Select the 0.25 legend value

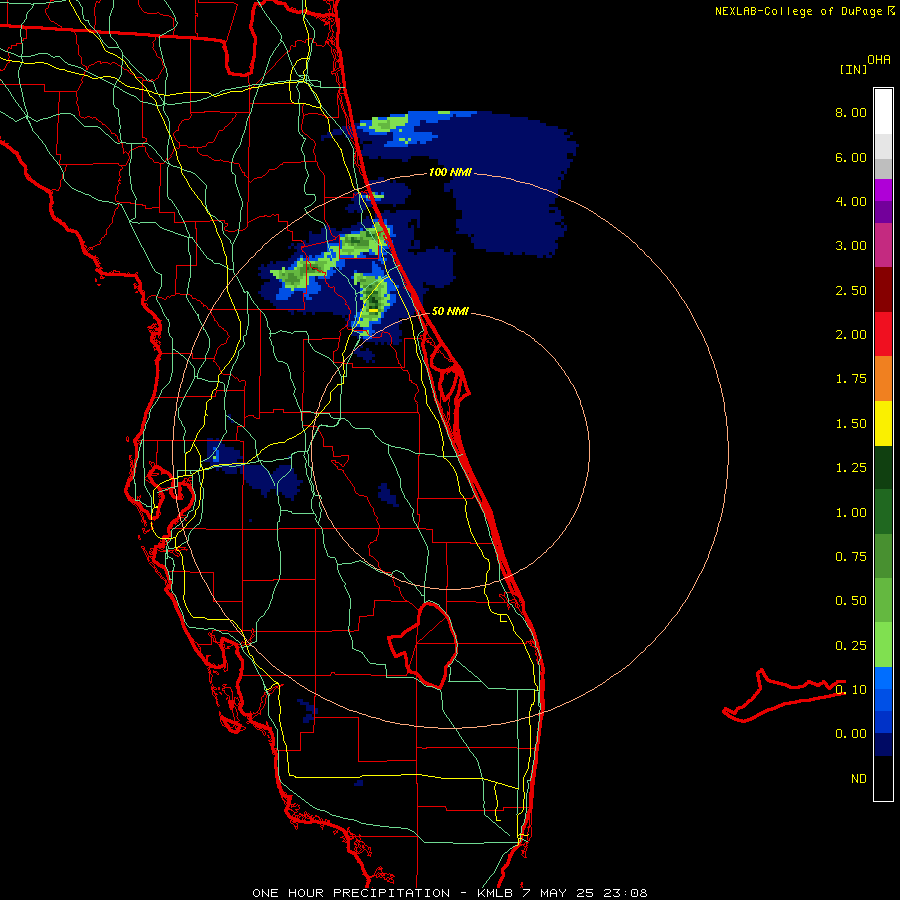(851, 646)
